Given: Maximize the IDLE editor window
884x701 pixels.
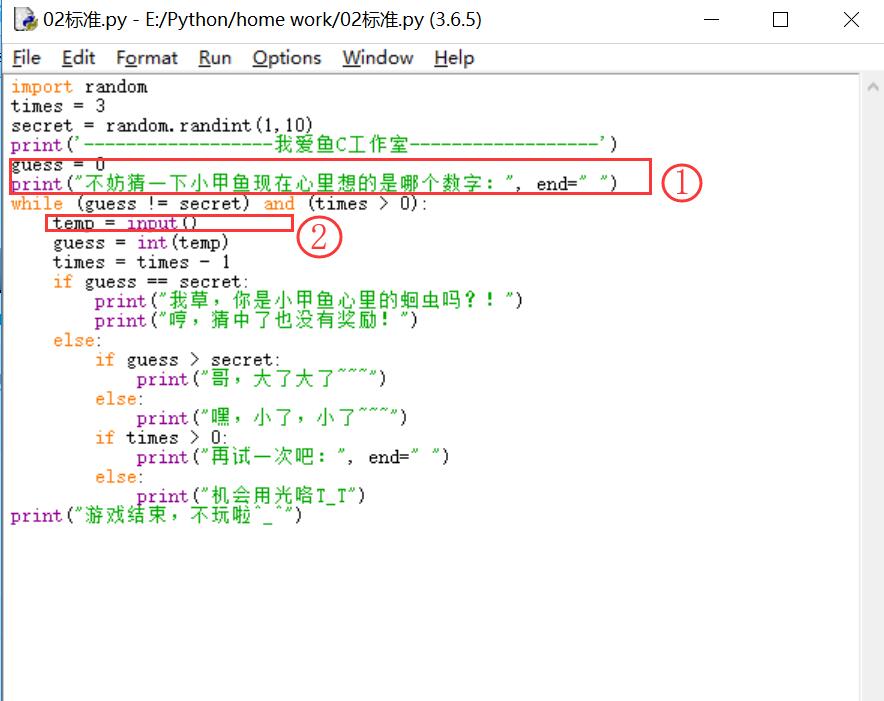Looking at the screenshot, I should tap(781, 20).
